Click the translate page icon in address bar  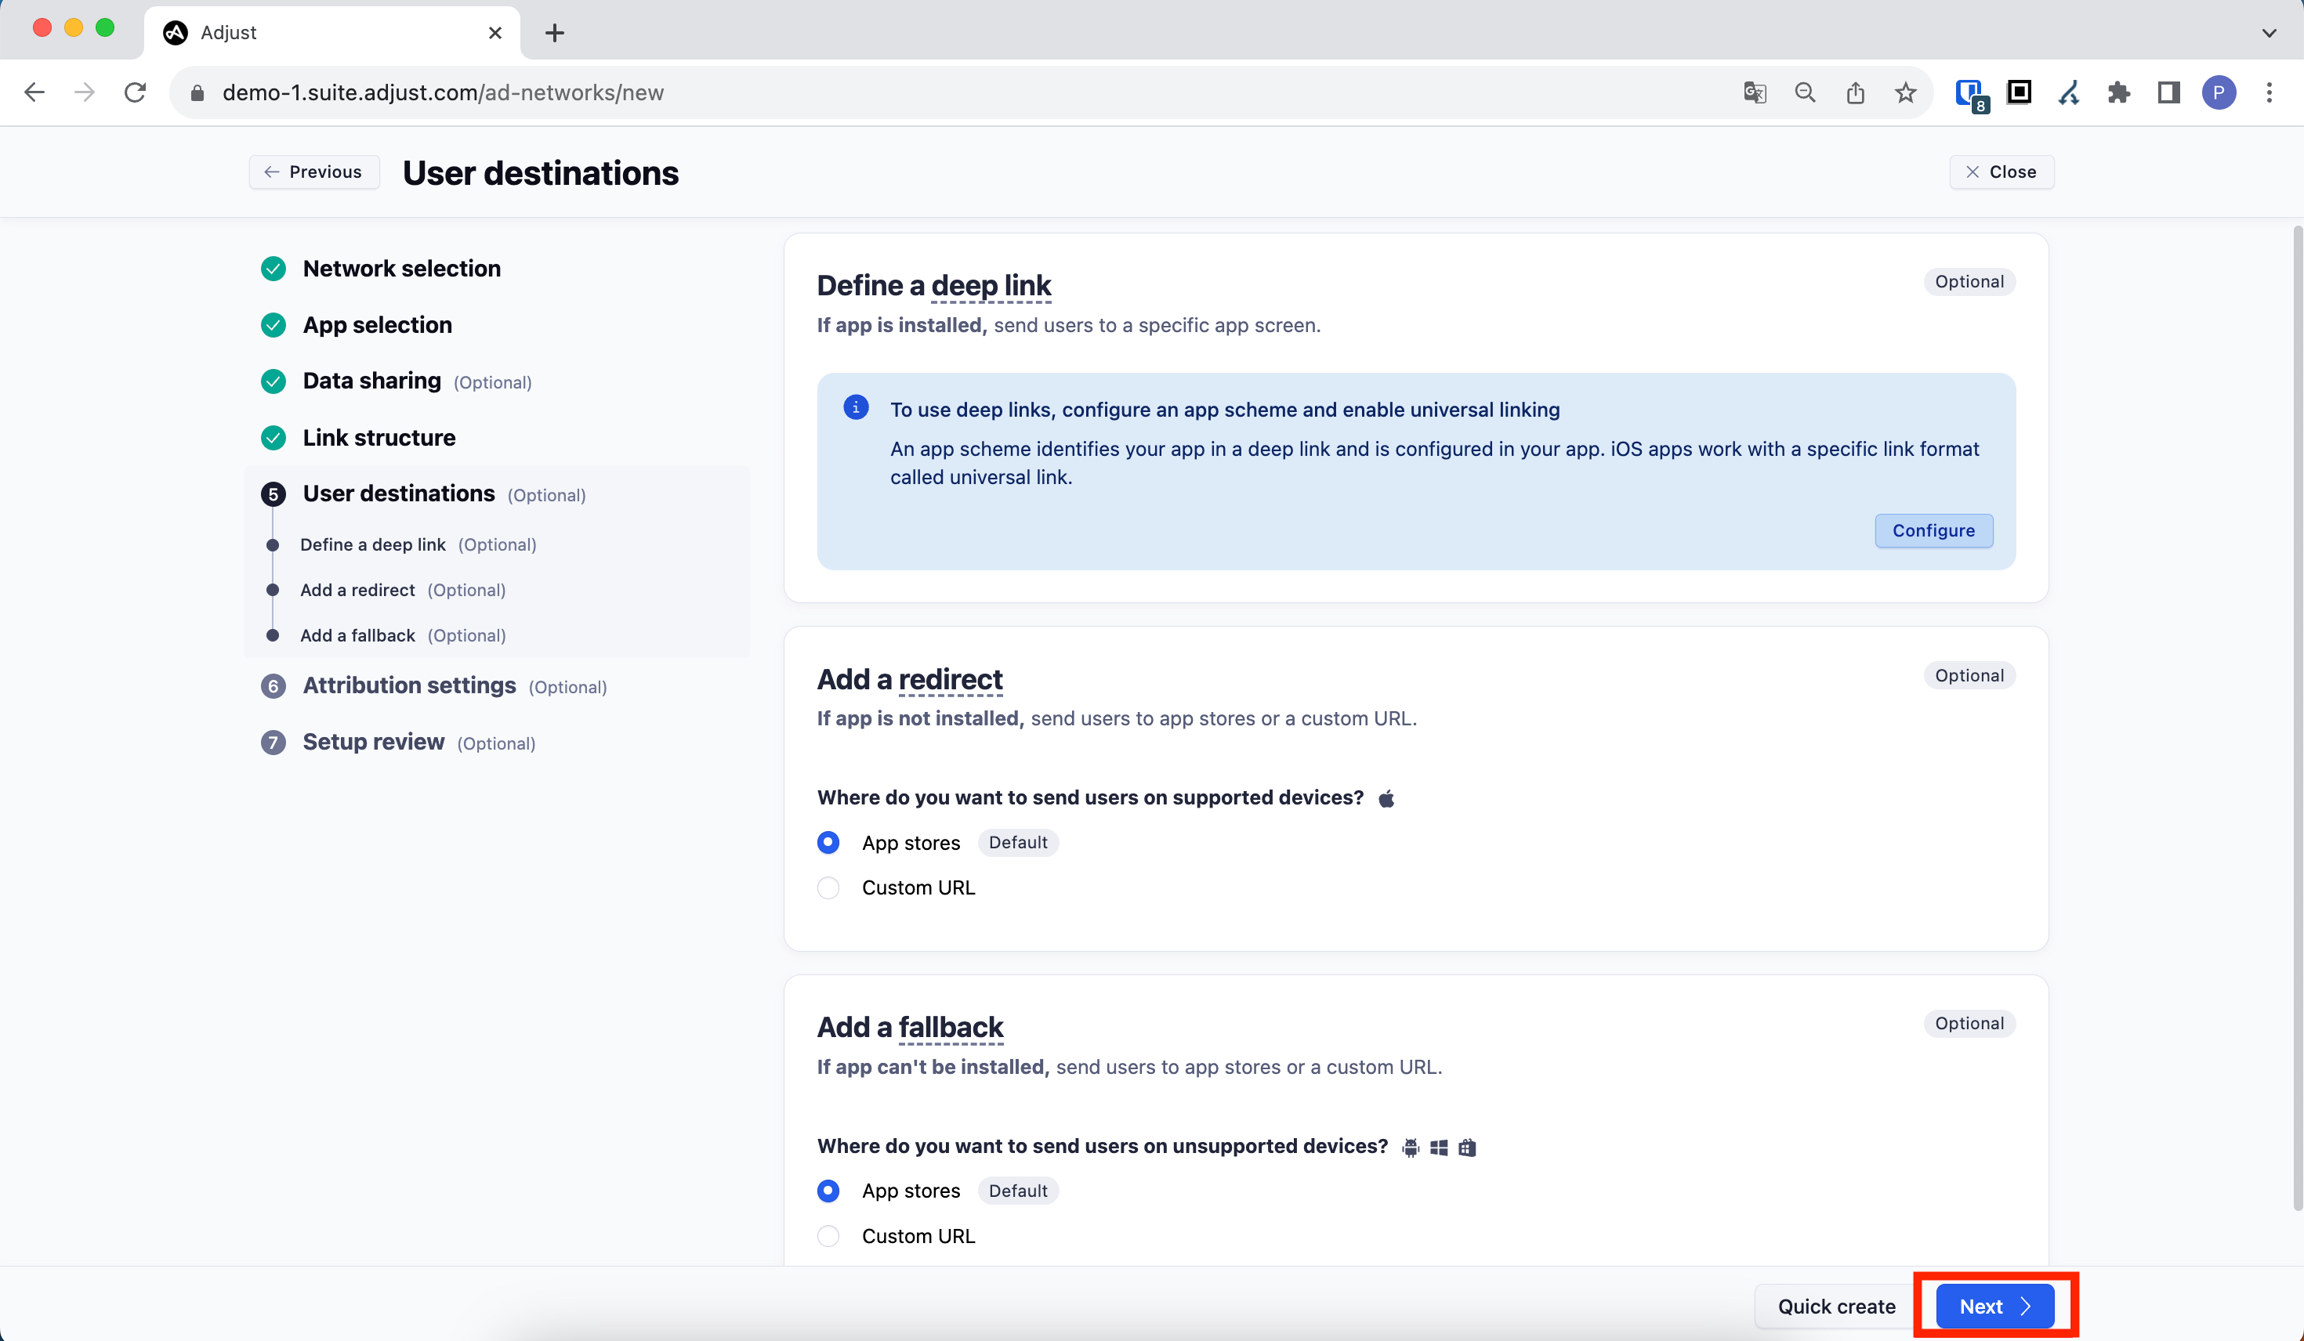point(1754,93)
